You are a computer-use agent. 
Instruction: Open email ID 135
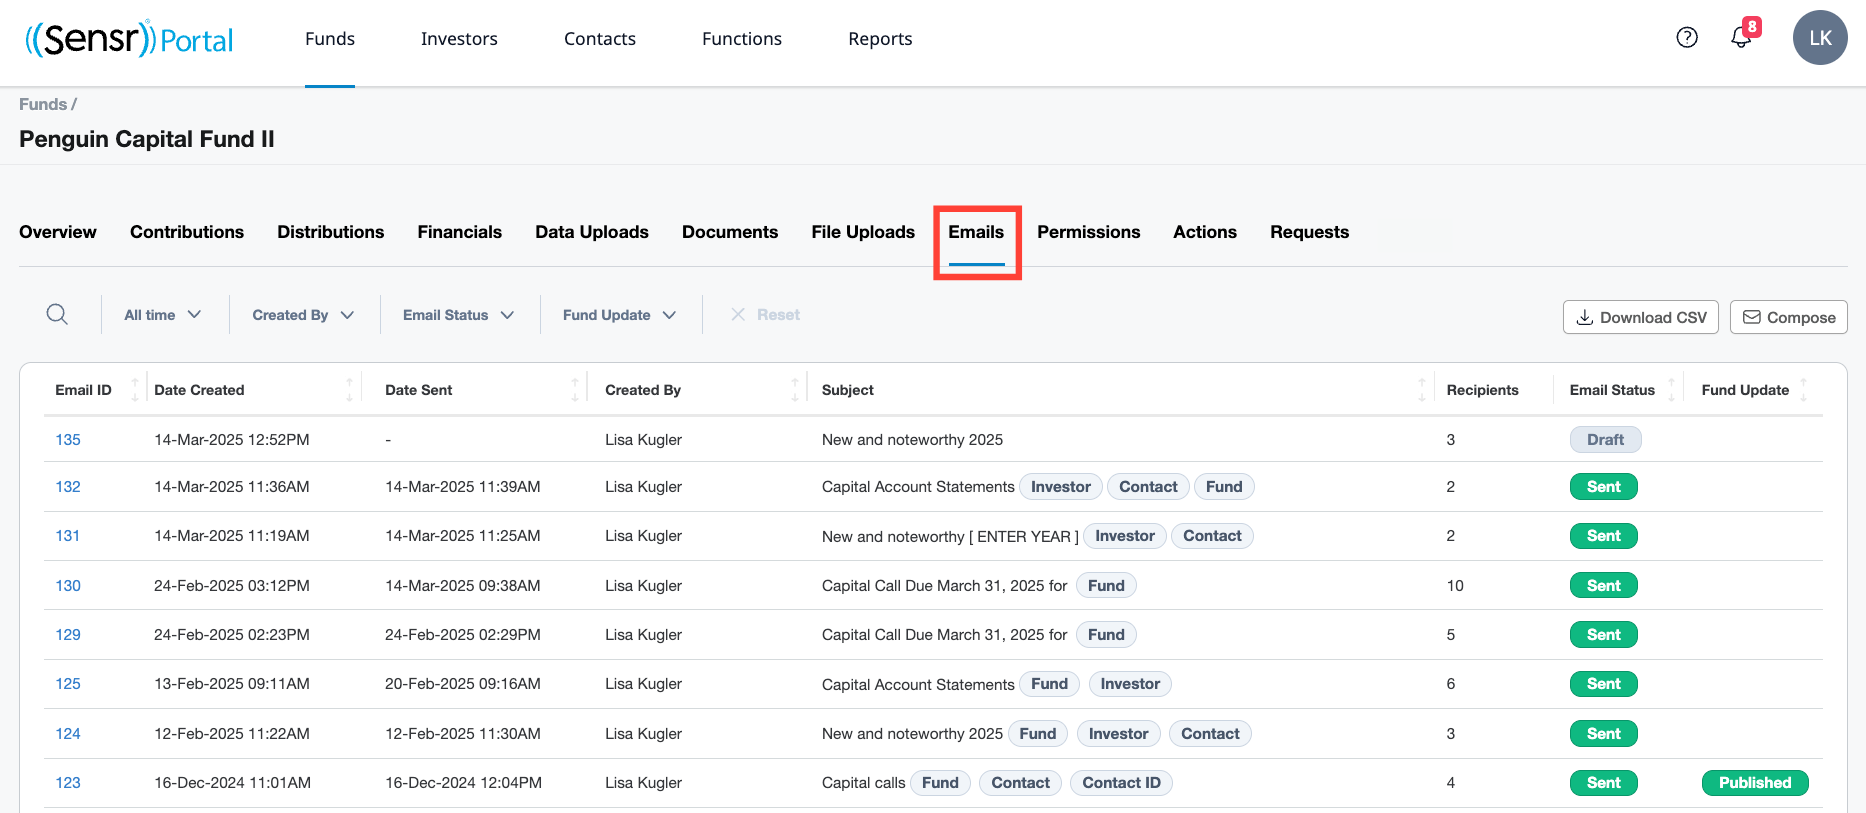pyautogui.click(x=68, y=440)
